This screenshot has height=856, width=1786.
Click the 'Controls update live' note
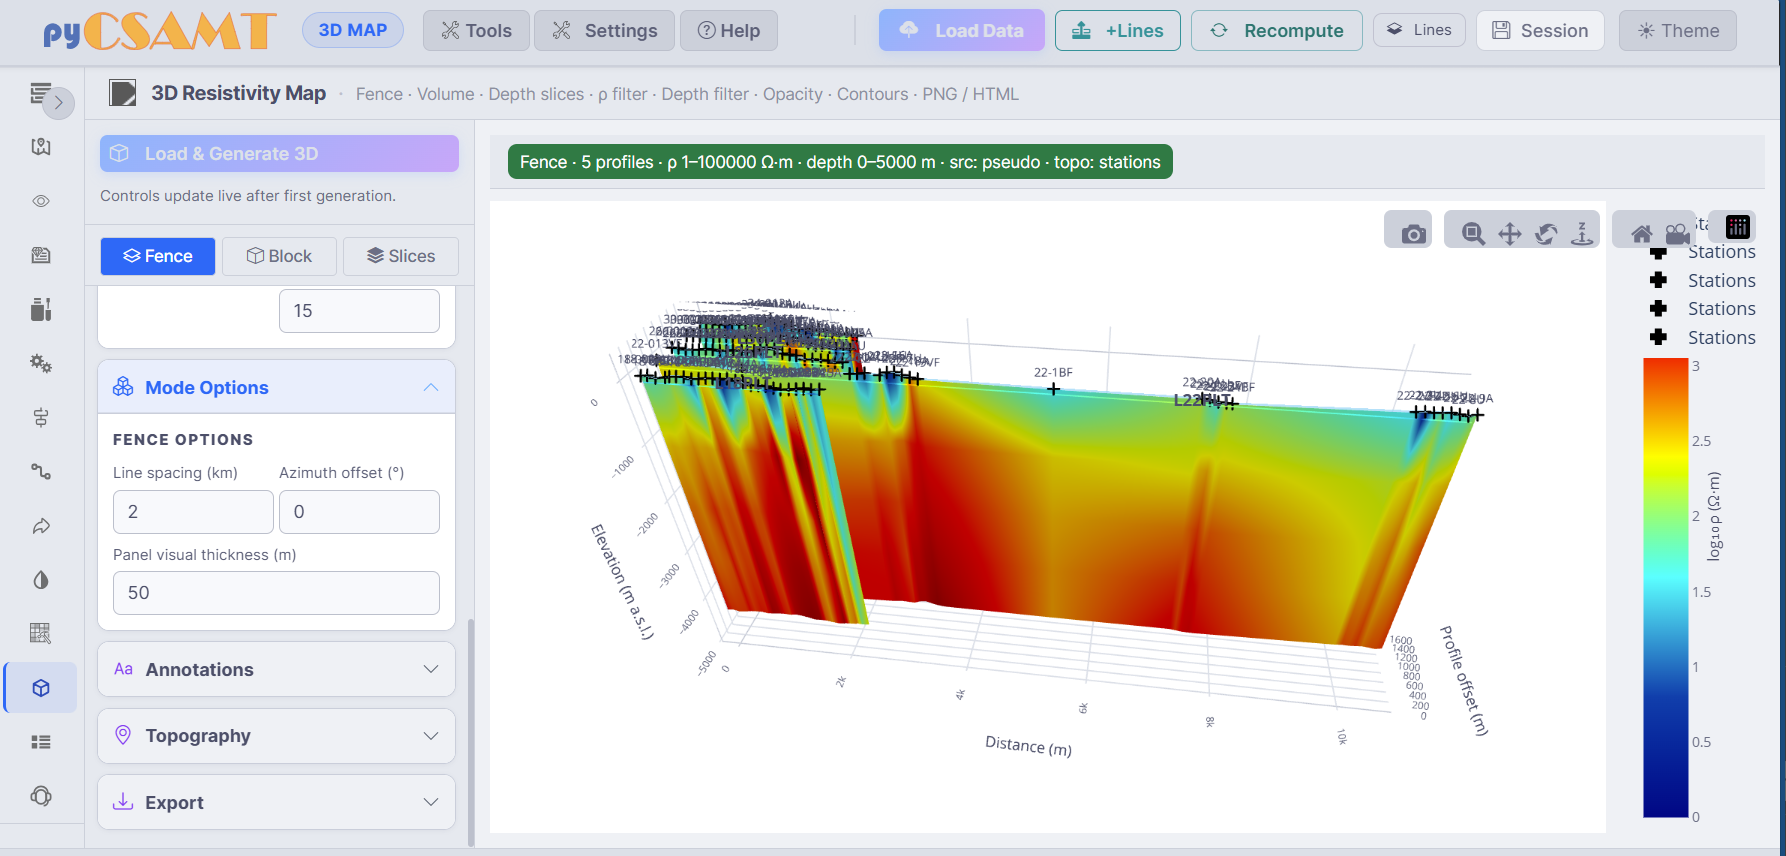click(248, 196)
